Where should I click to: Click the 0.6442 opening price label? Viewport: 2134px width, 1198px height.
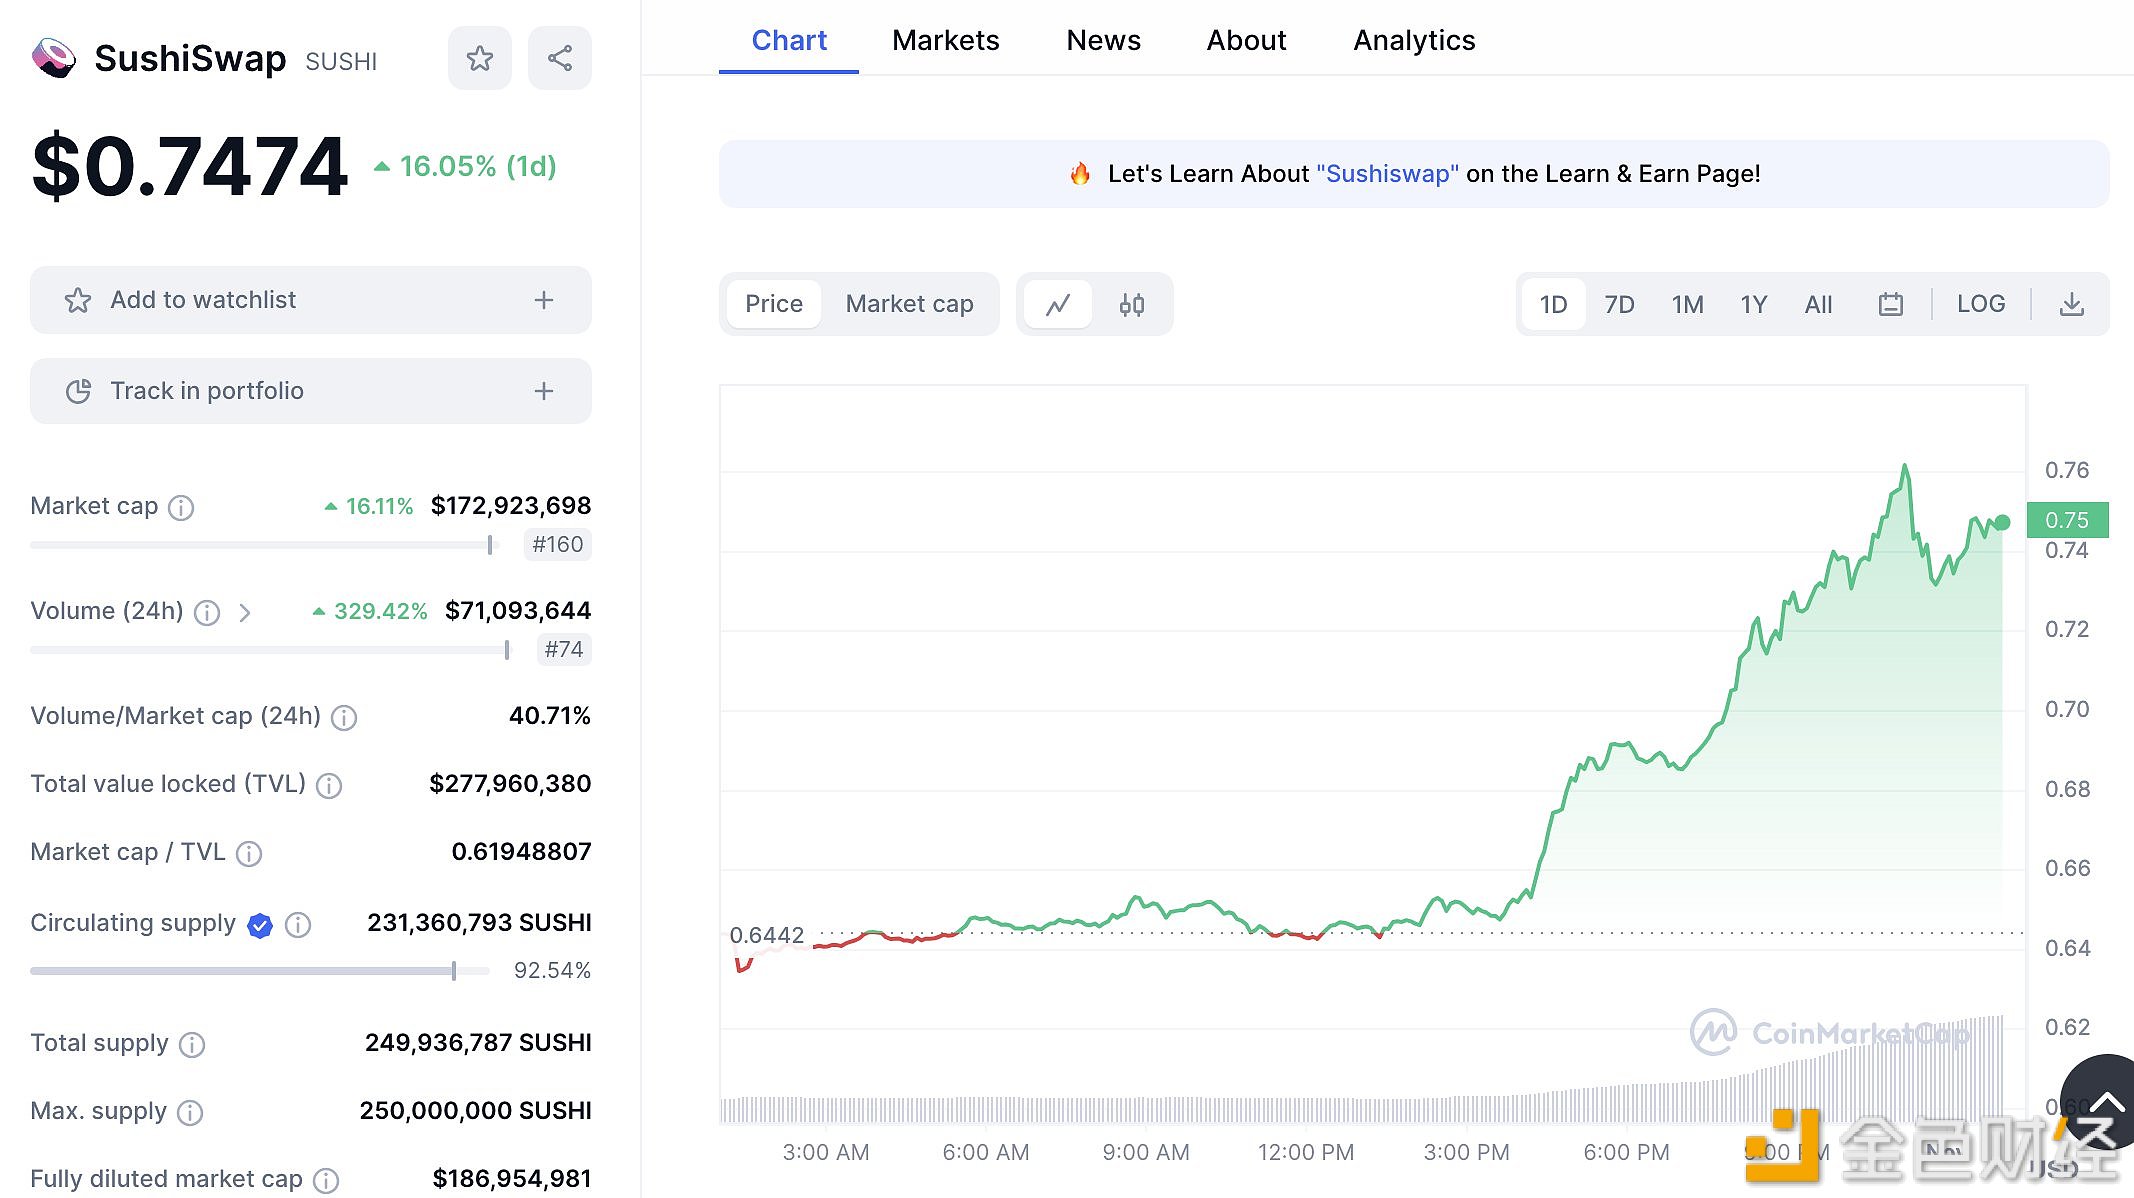[x=766, y=935]
